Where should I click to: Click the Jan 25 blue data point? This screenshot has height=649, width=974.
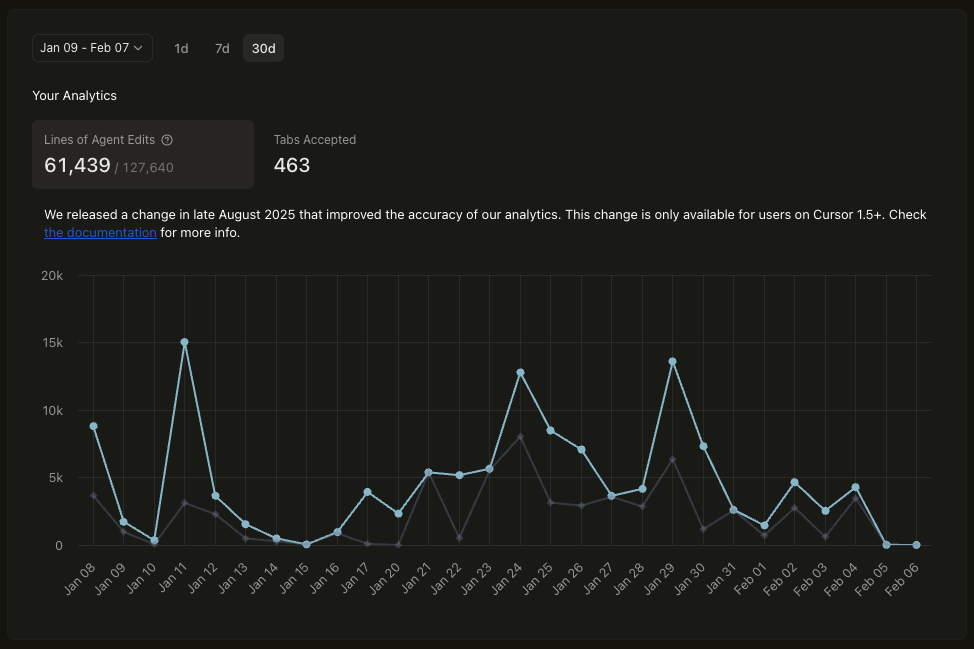551,430
